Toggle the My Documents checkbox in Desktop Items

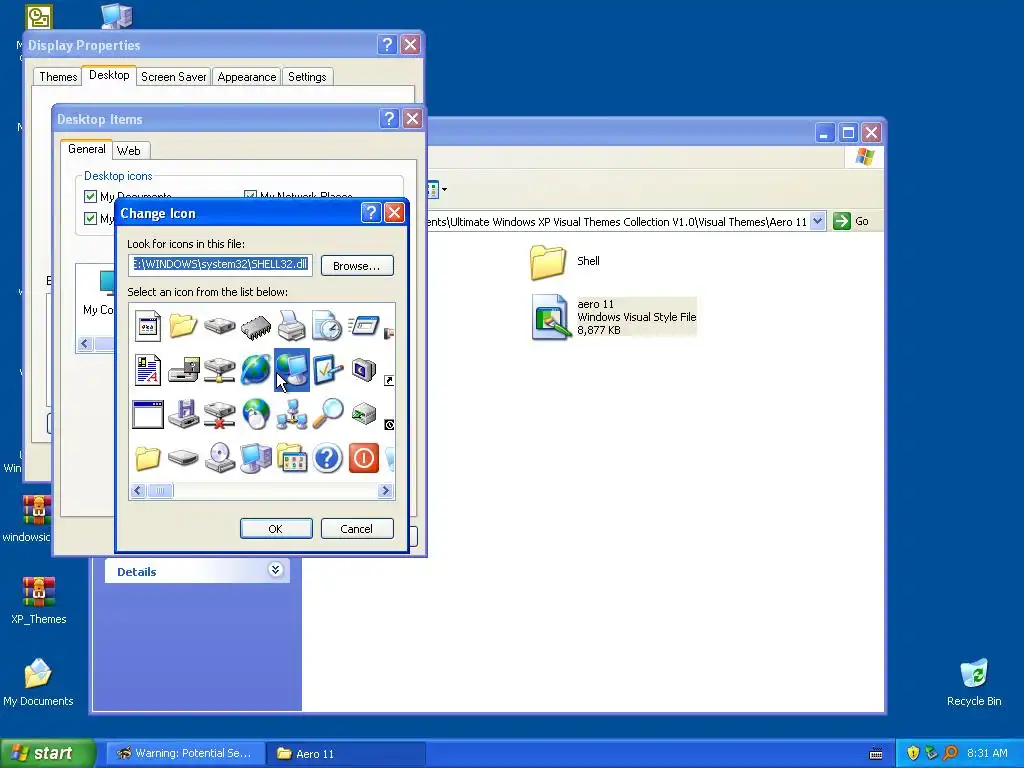pos(91,197)
